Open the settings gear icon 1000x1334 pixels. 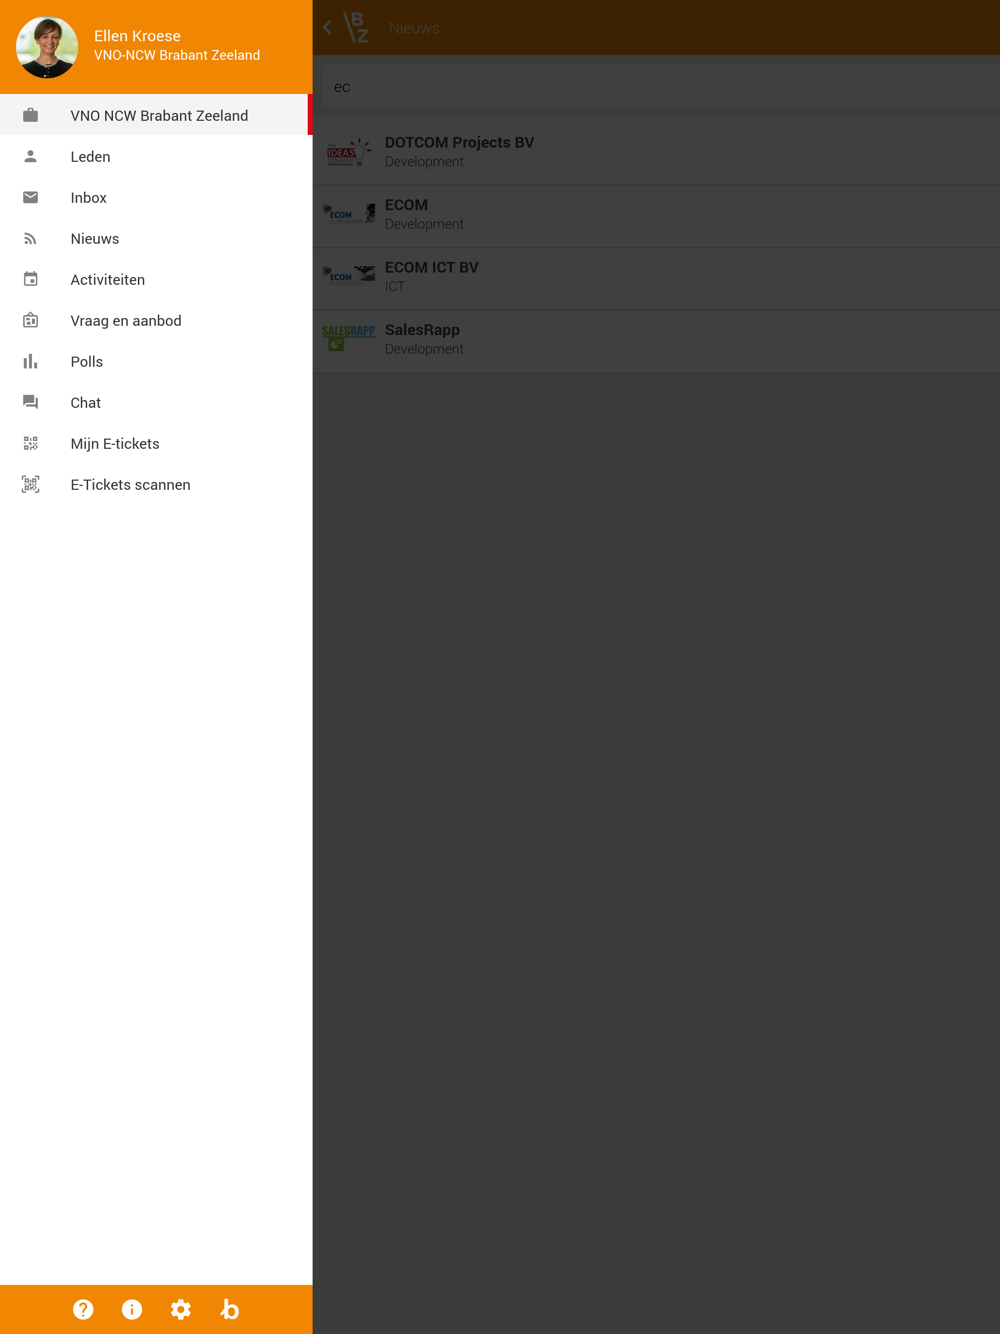(181, 1309)
